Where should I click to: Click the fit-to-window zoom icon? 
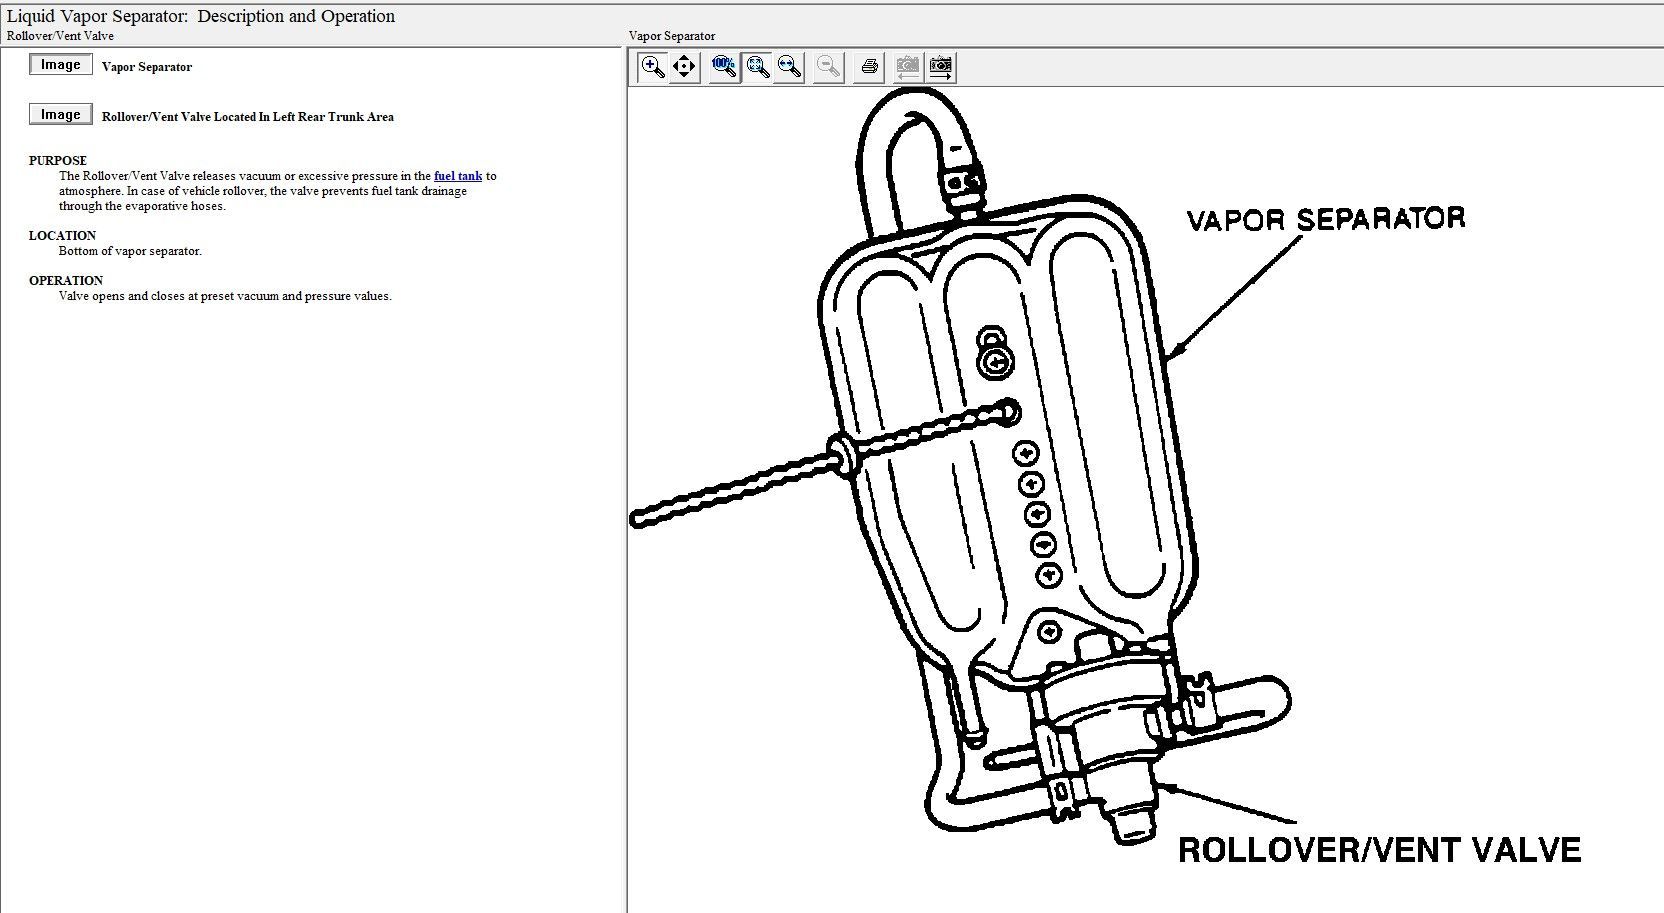758,67
